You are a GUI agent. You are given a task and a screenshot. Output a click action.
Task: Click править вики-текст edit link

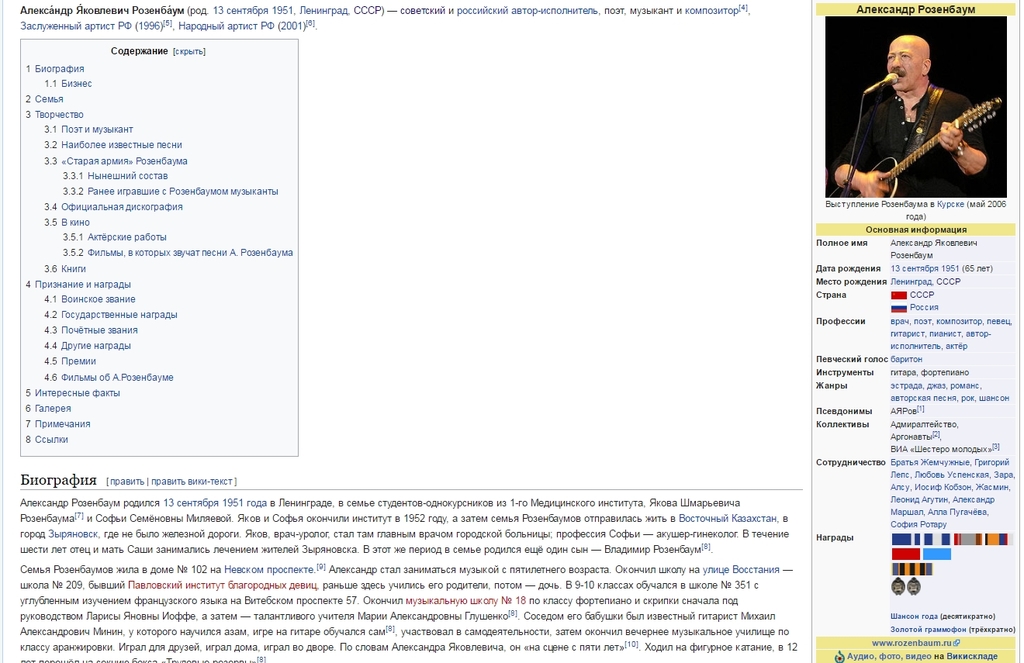click(x=192, y=481)
